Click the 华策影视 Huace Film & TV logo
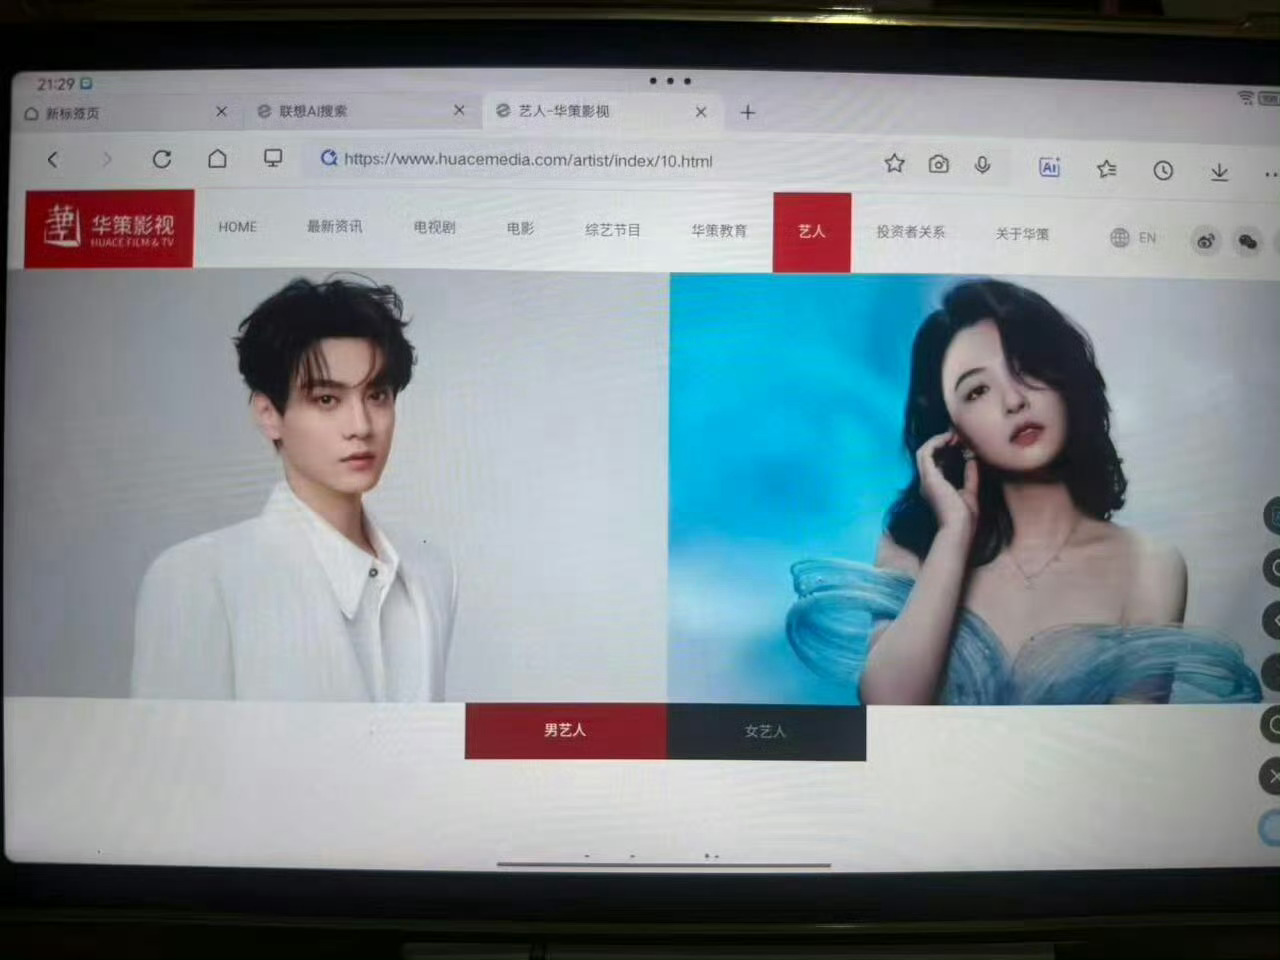1280x960 pixels. click(x=109, y=228)
